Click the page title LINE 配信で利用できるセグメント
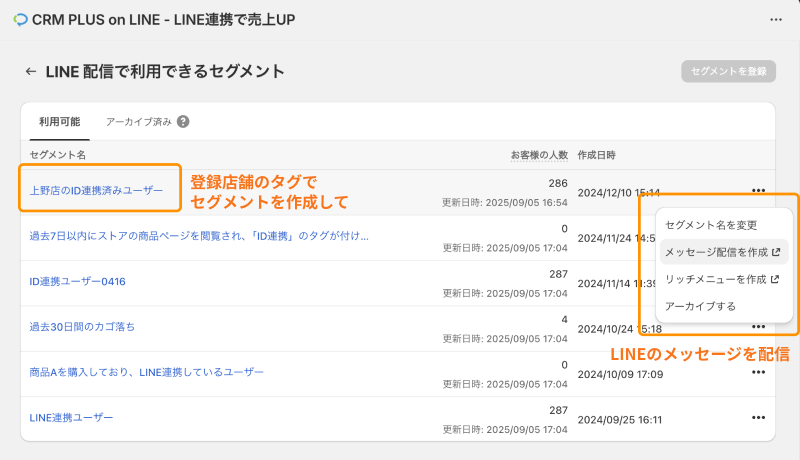This screenshot has width=800, height=460. (165, 71)
